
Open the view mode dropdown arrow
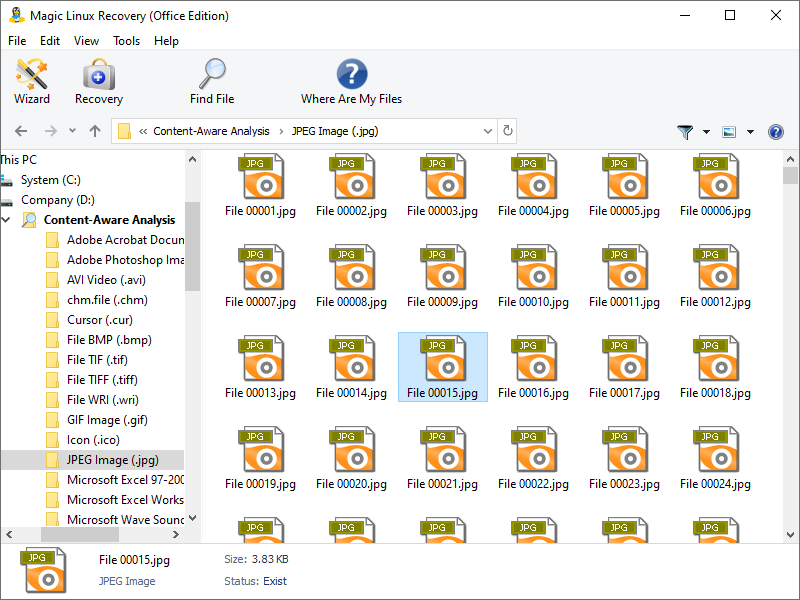750,132
